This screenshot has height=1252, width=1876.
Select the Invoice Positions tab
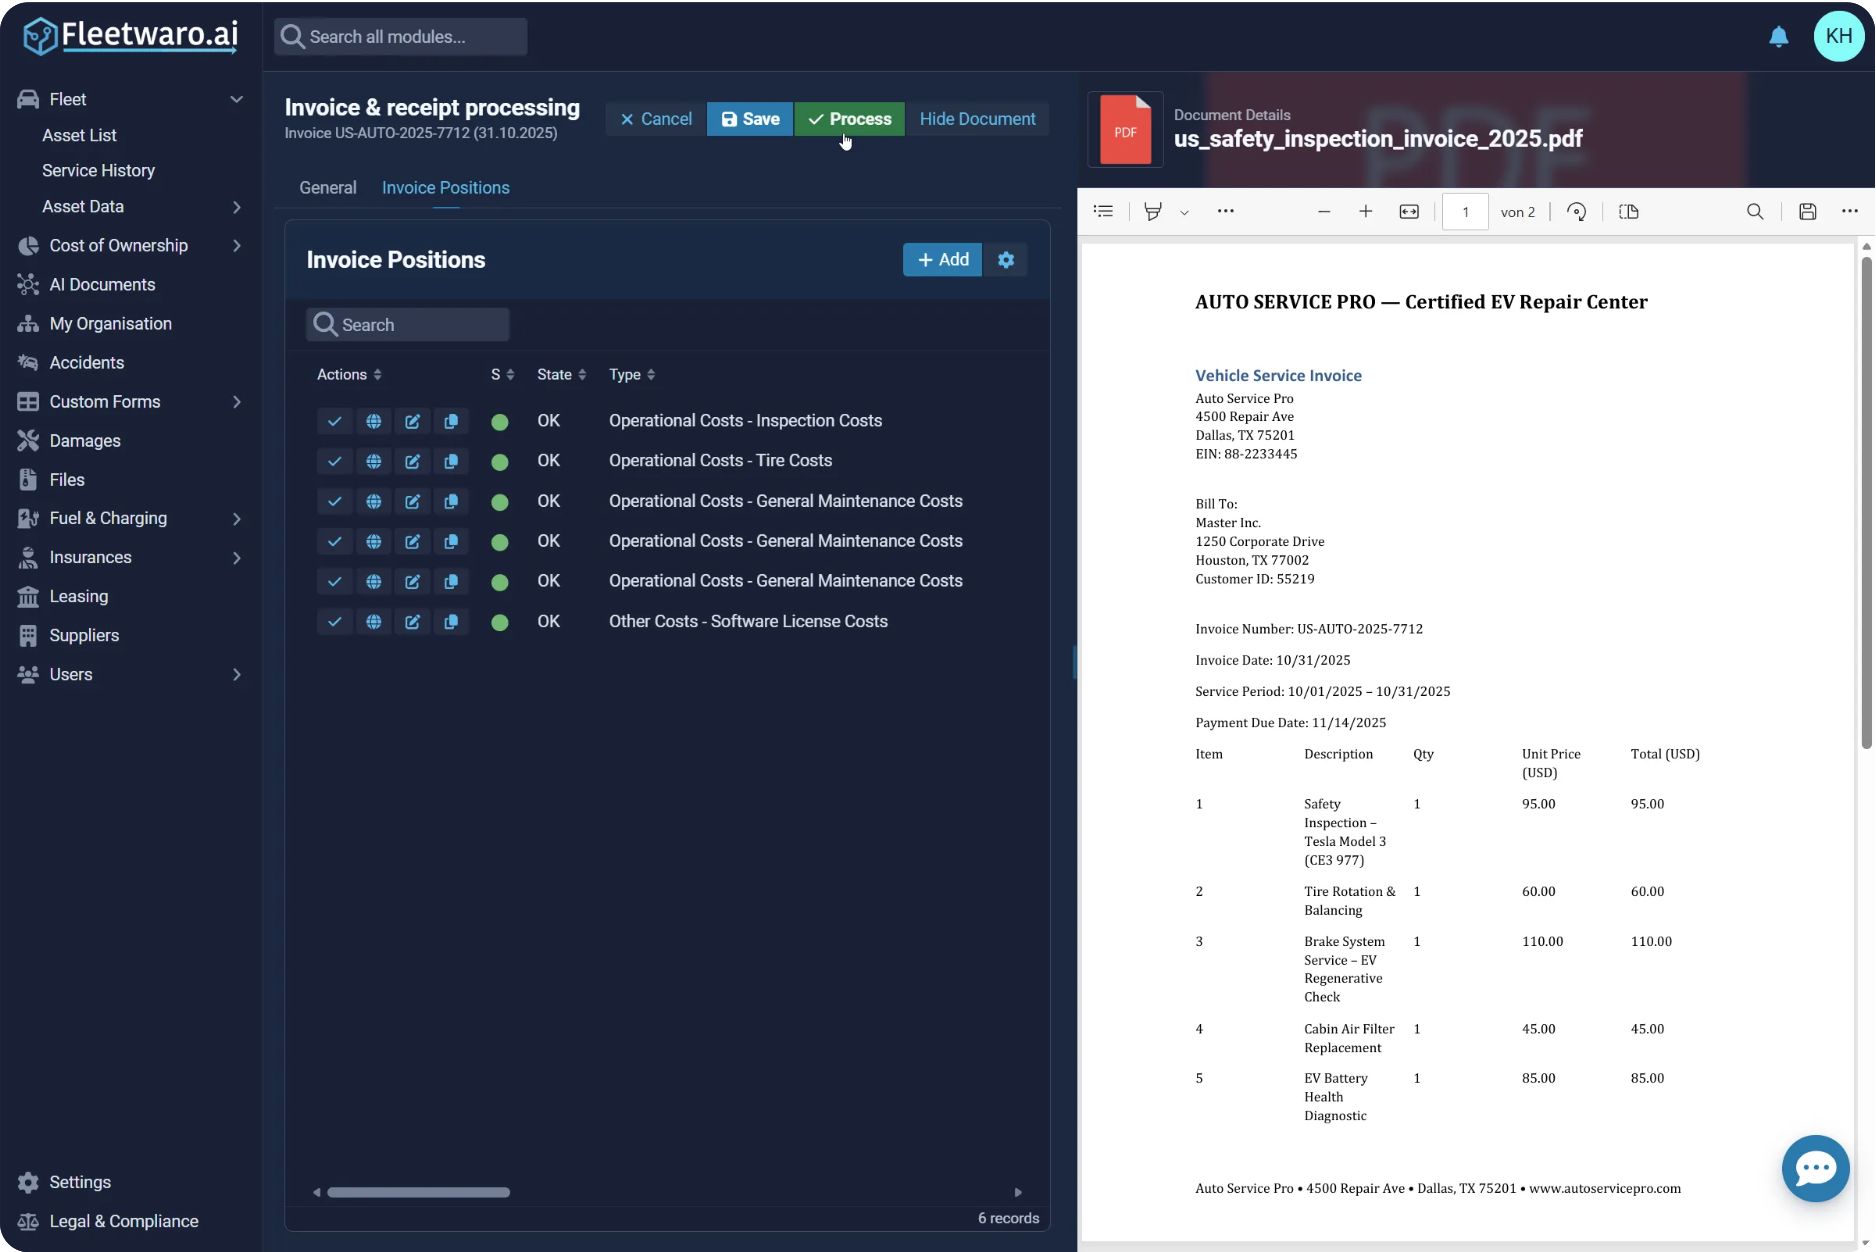pyautogui.click(x=446, y=188)
